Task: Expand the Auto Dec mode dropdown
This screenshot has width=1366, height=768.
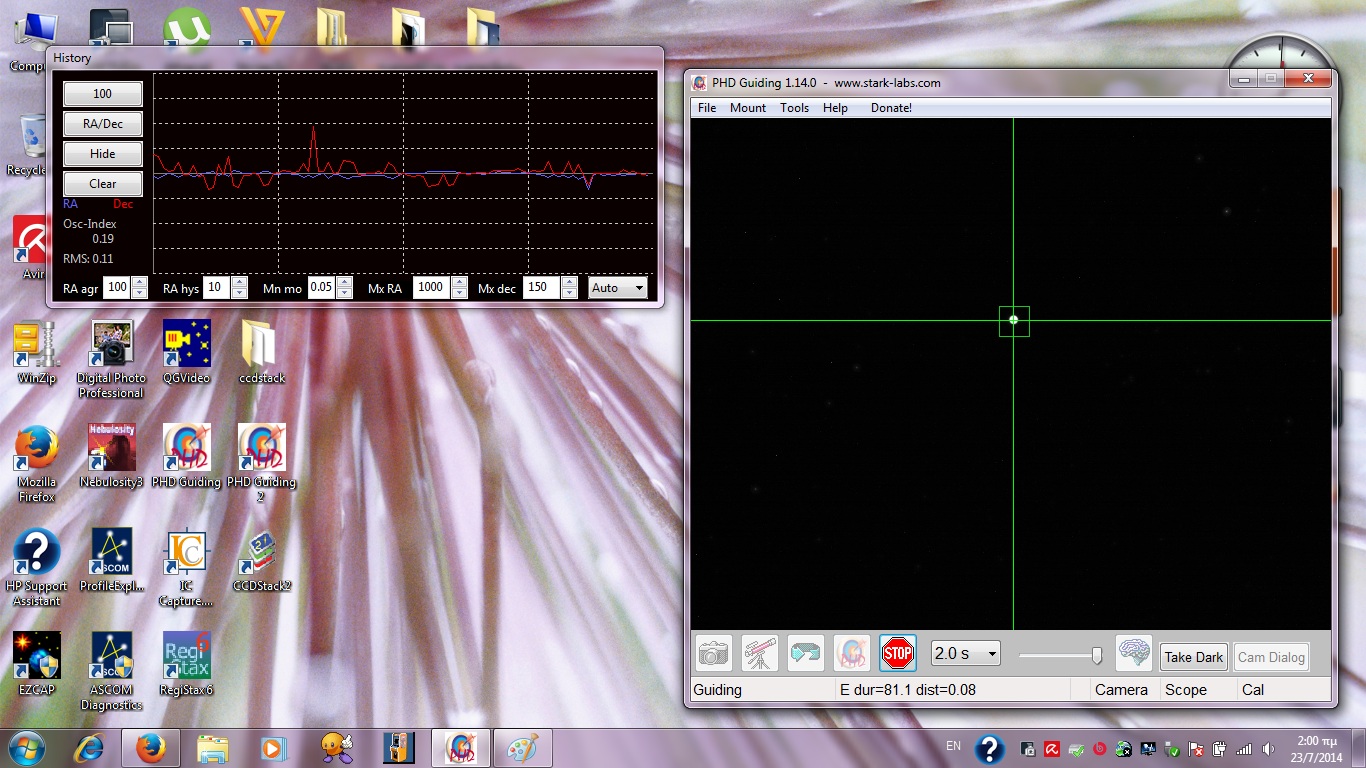Action: coord(618,288)
